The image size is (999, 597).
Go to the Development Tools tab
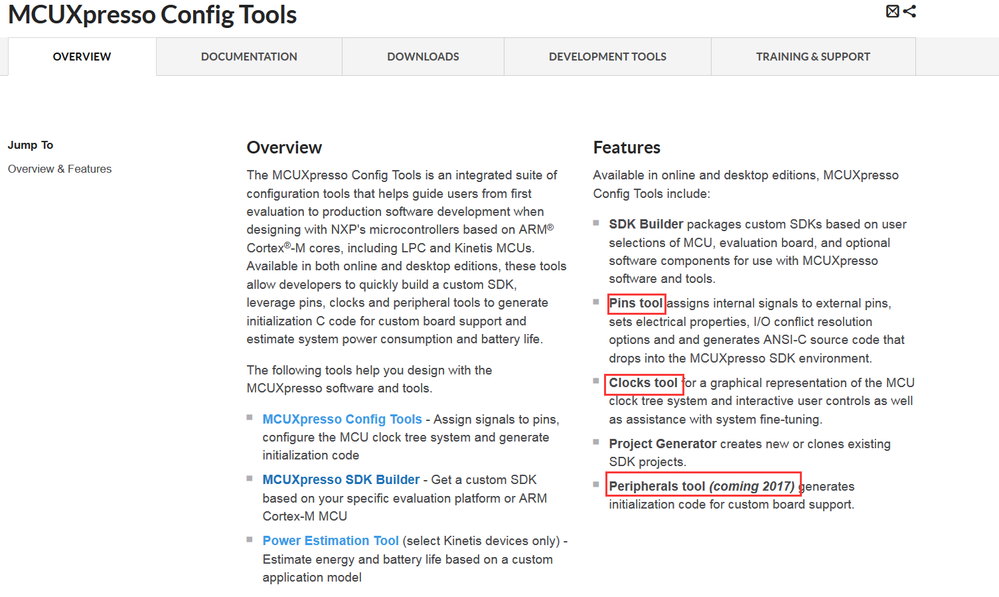pos(607,57)
